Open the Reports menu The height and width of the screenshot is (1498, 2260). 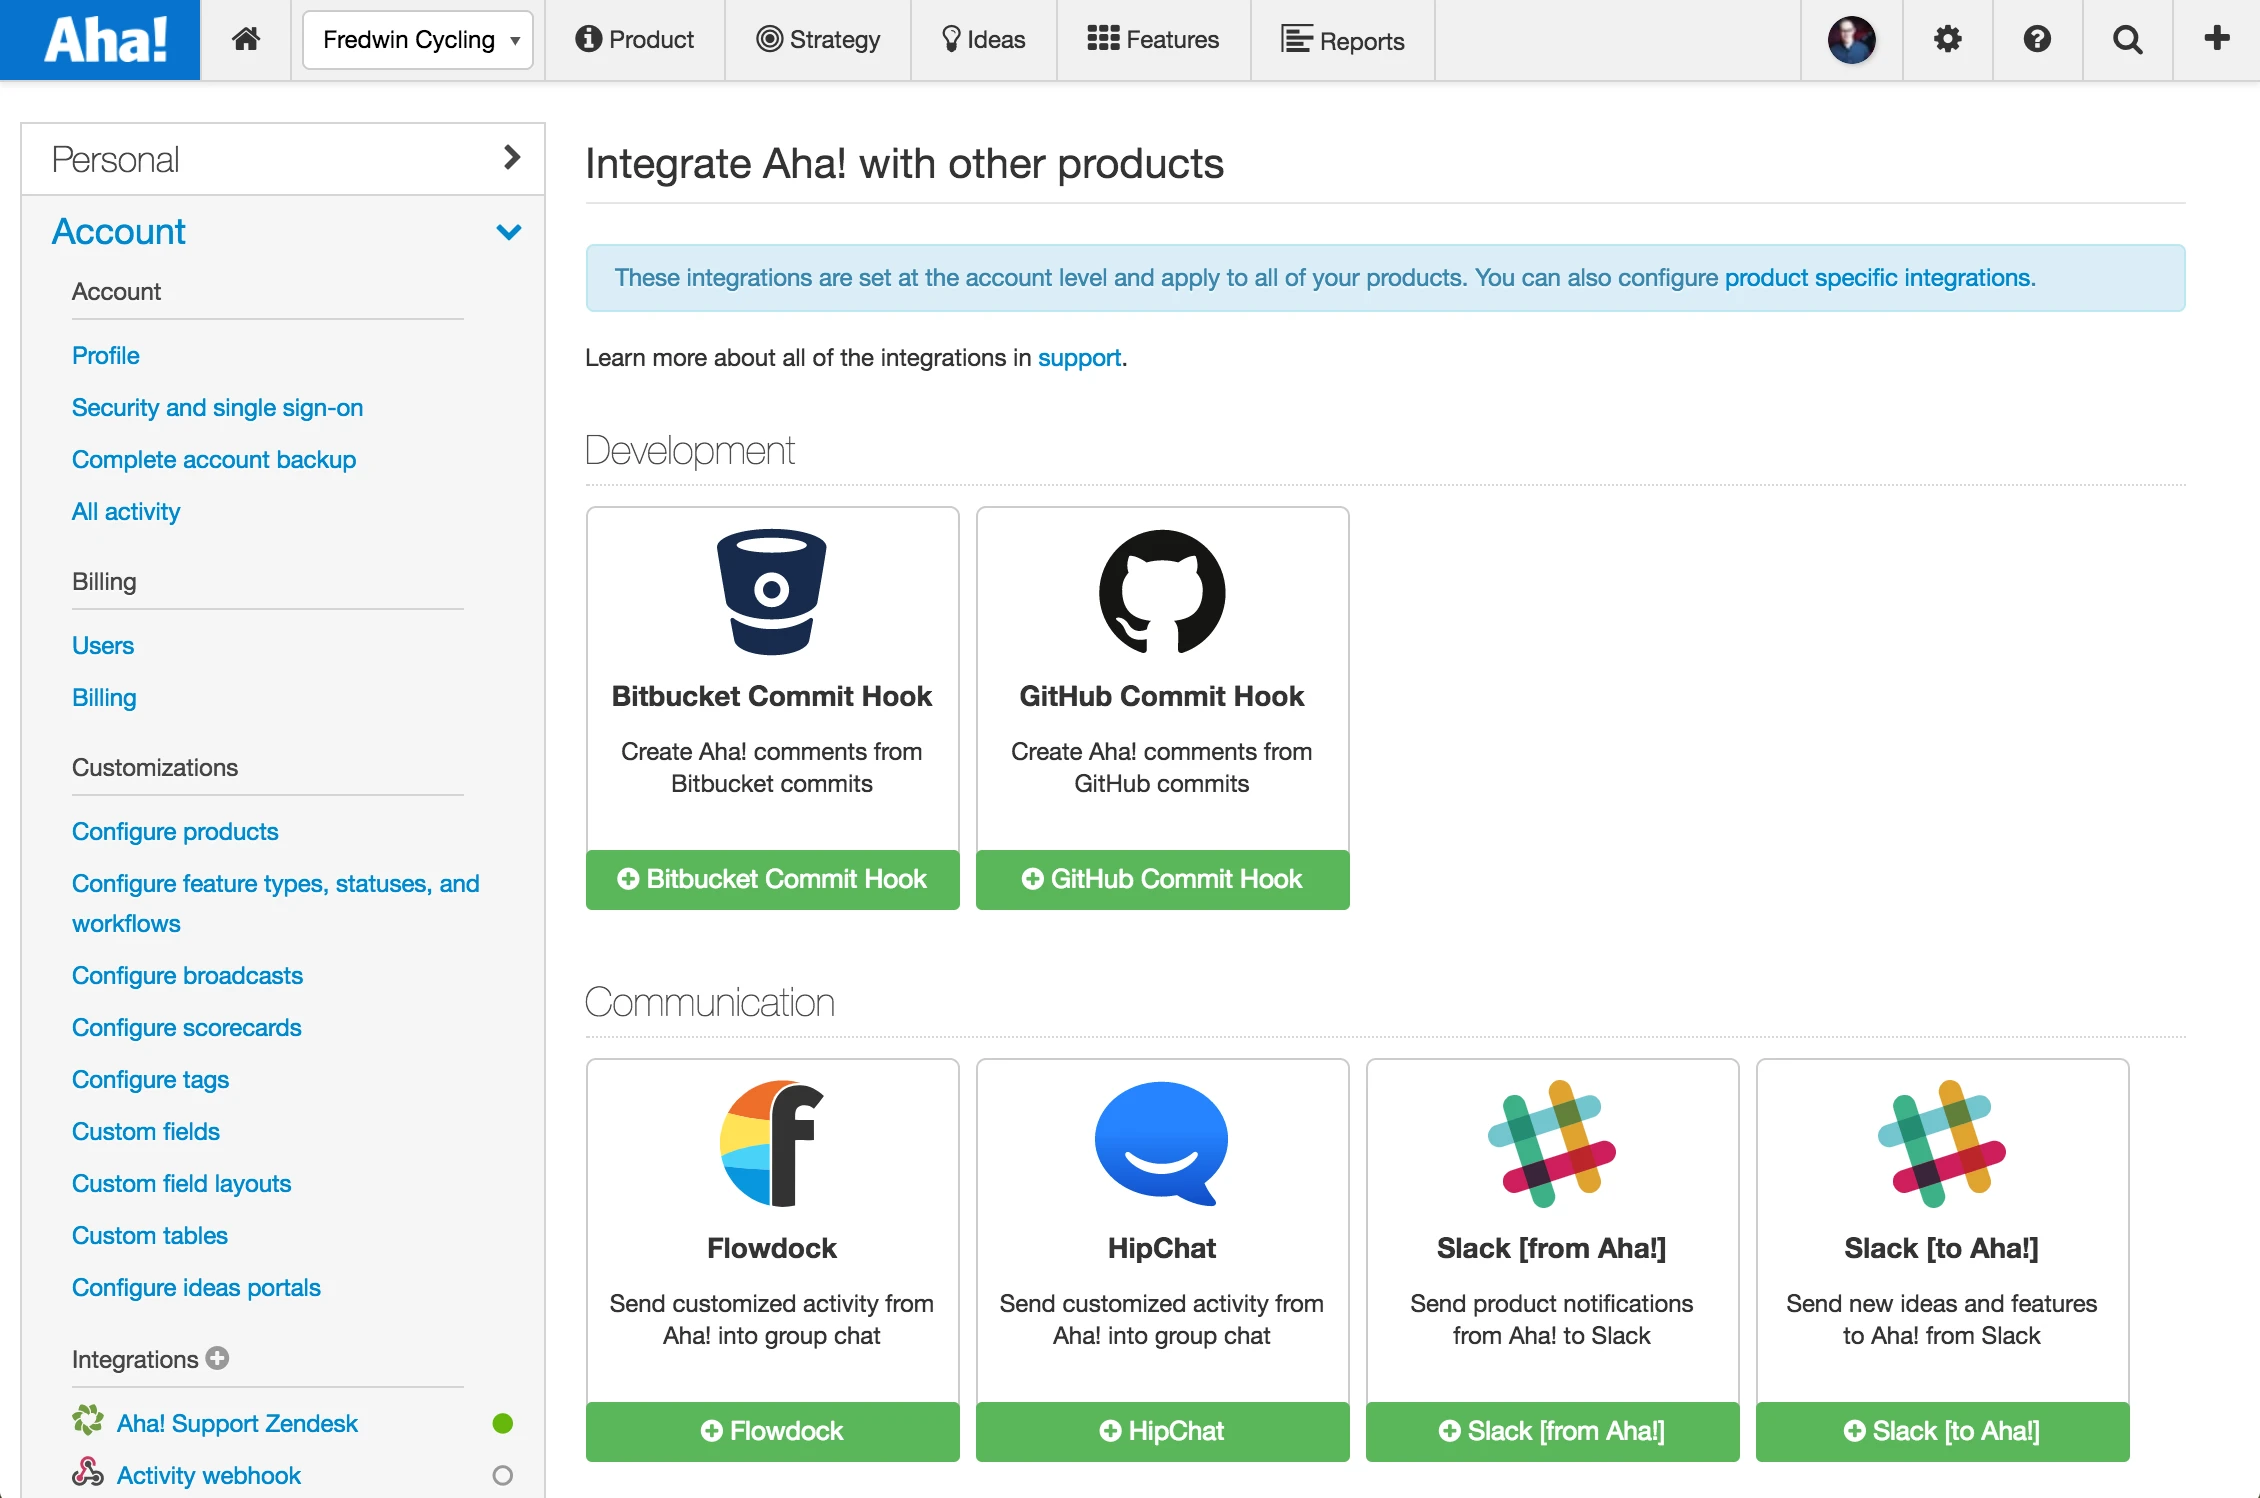tap(1343, 40)
